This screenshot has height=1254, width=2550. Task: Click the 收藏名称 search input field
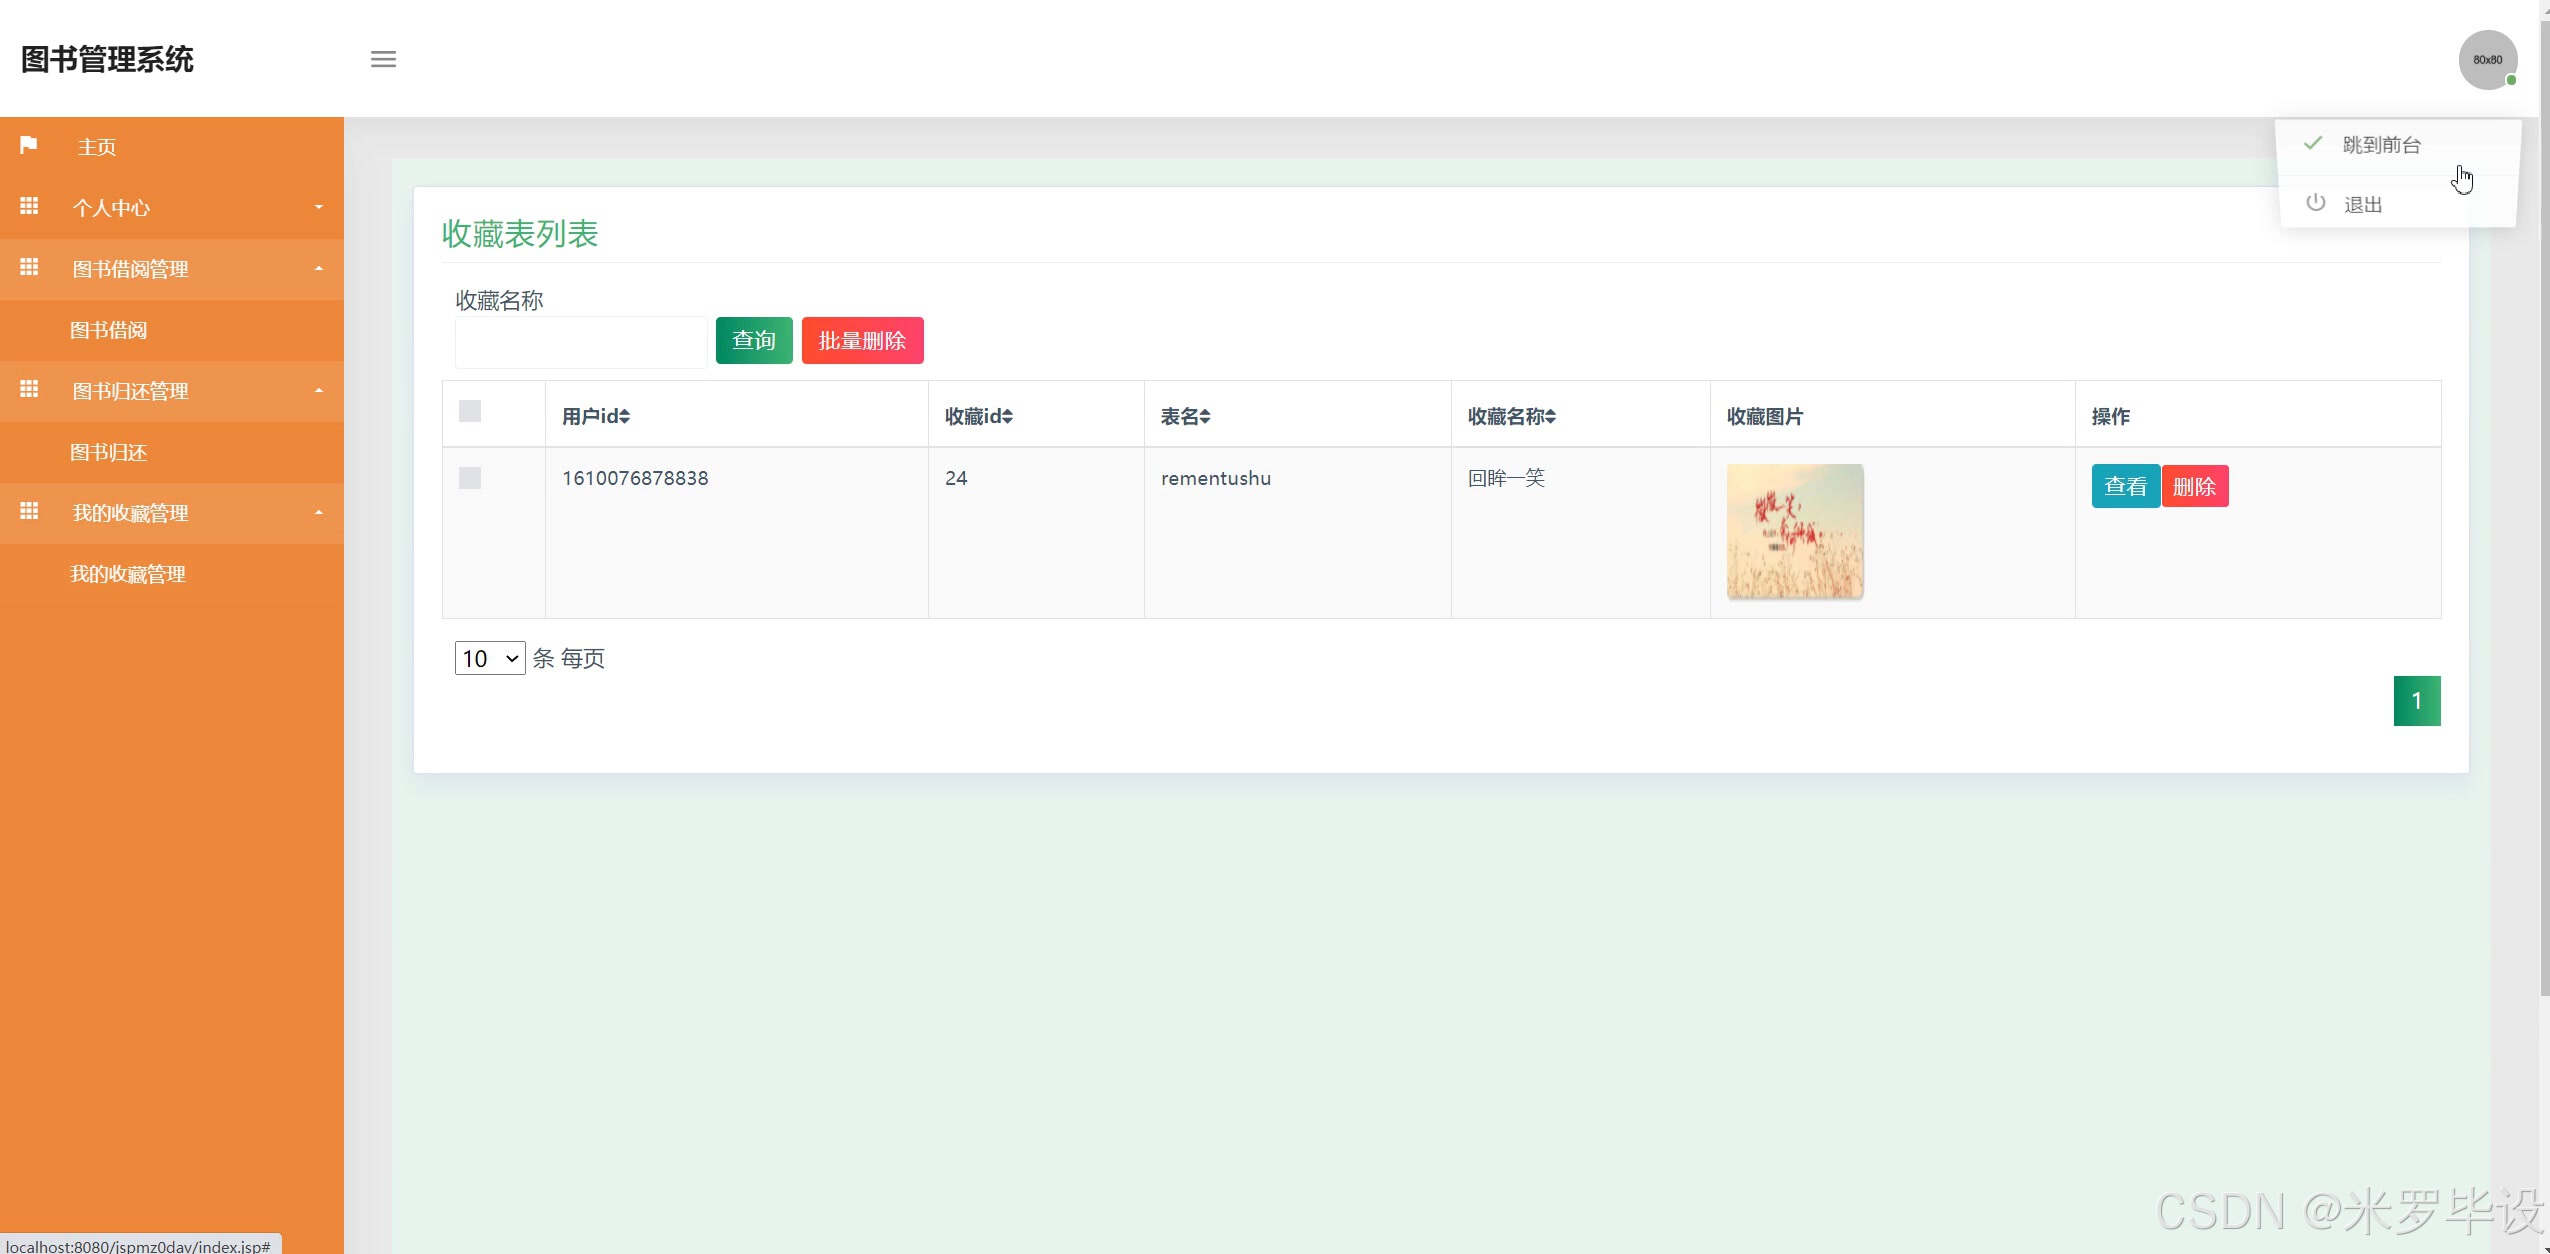tap(581, 342)
